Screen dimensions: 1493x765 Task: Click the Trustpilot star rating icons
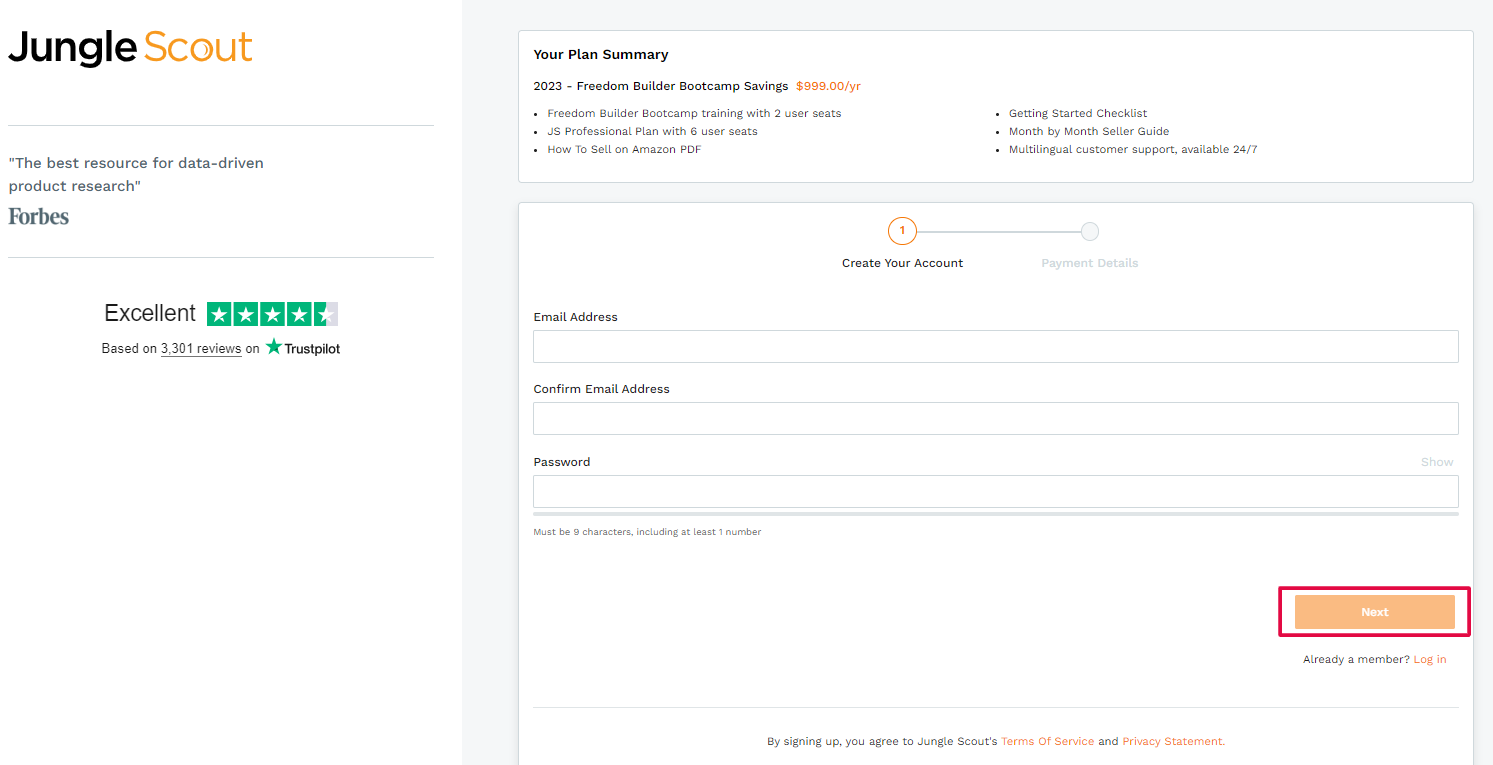[x=272, y=314]
